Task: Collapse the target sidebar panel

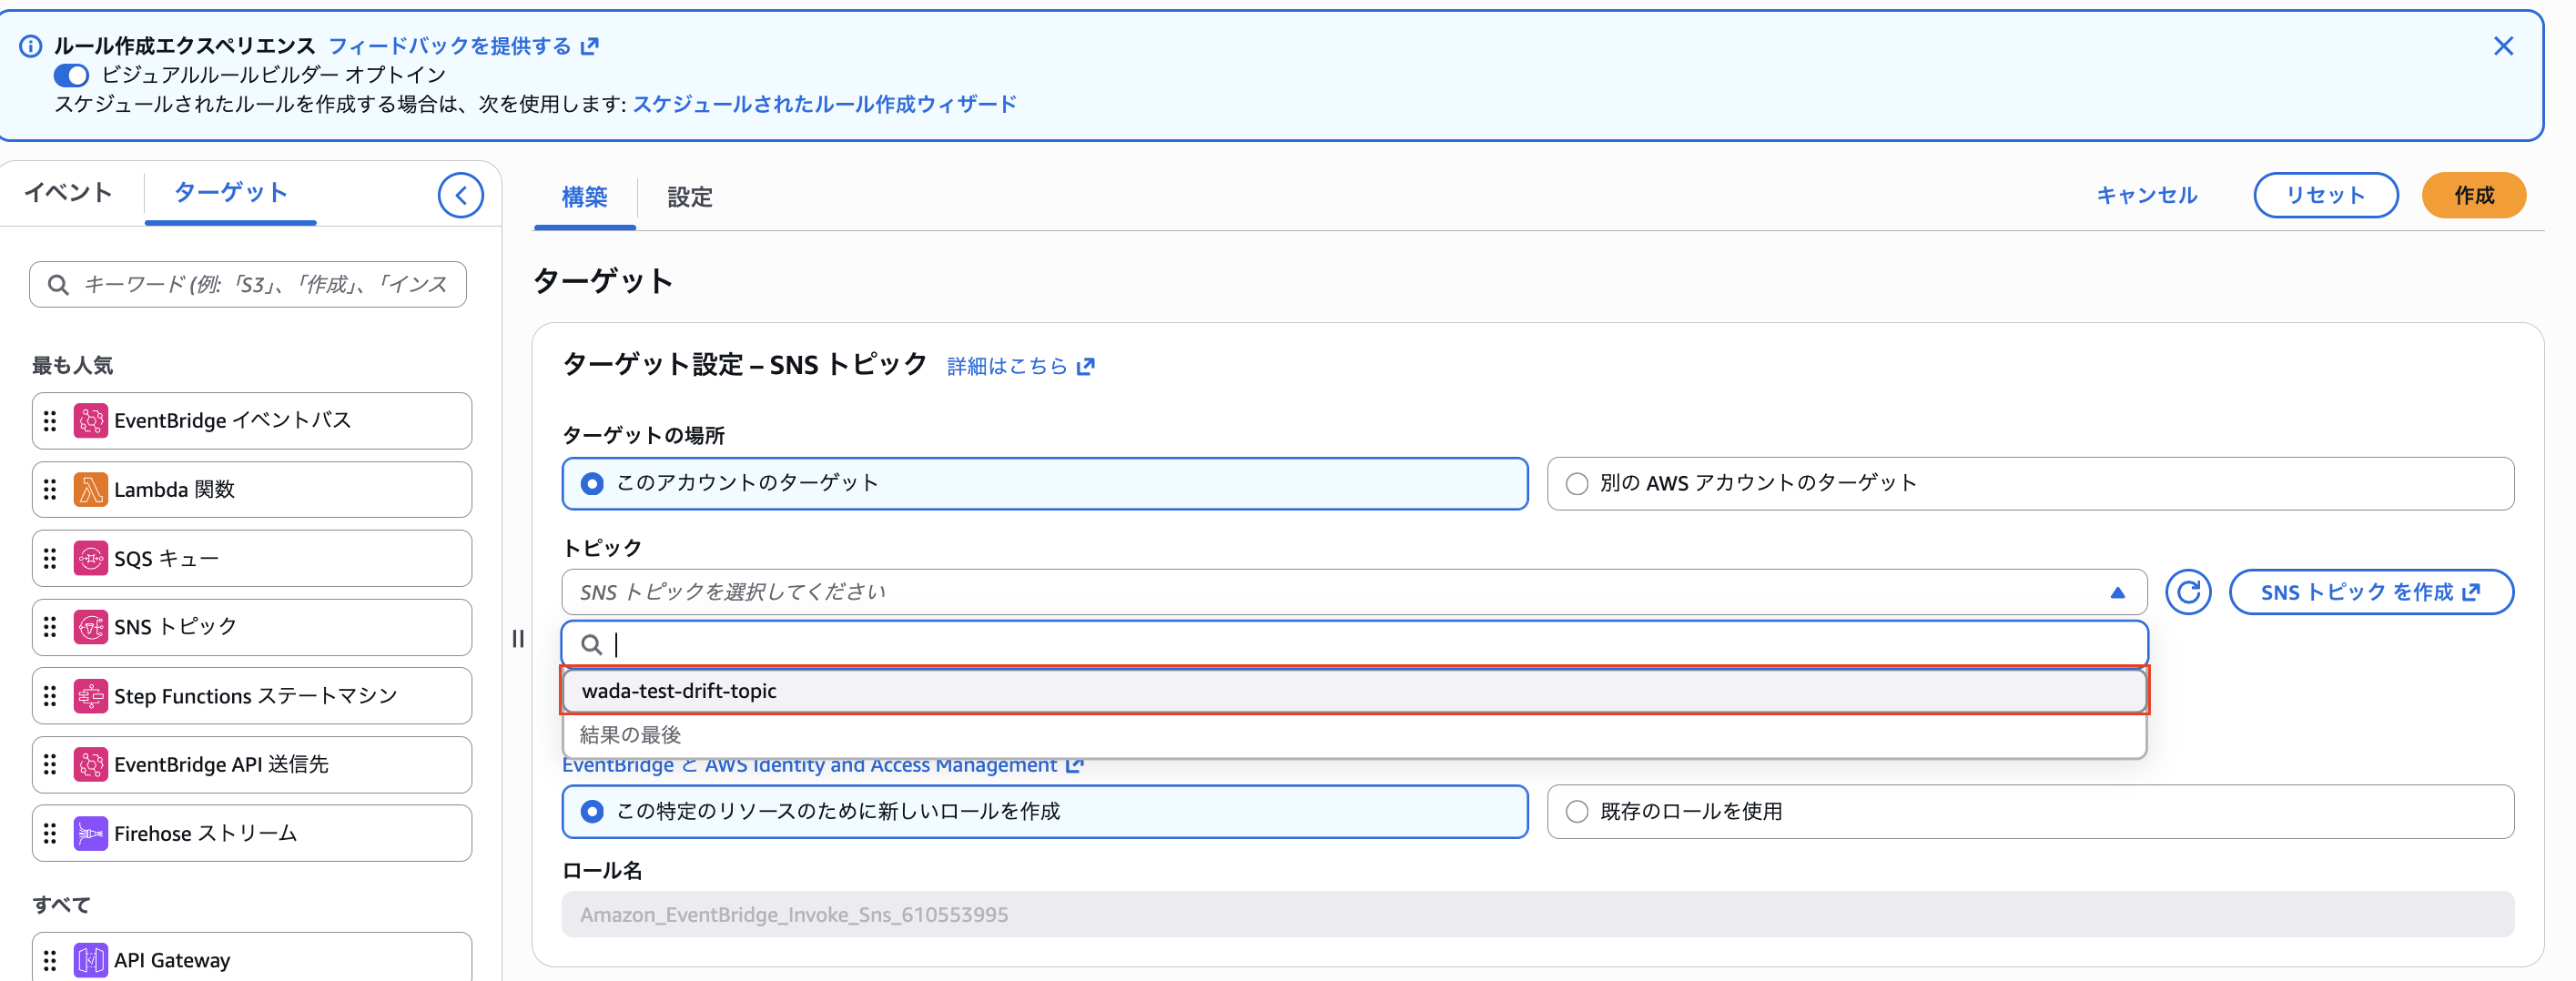Action: coord(461,195)
